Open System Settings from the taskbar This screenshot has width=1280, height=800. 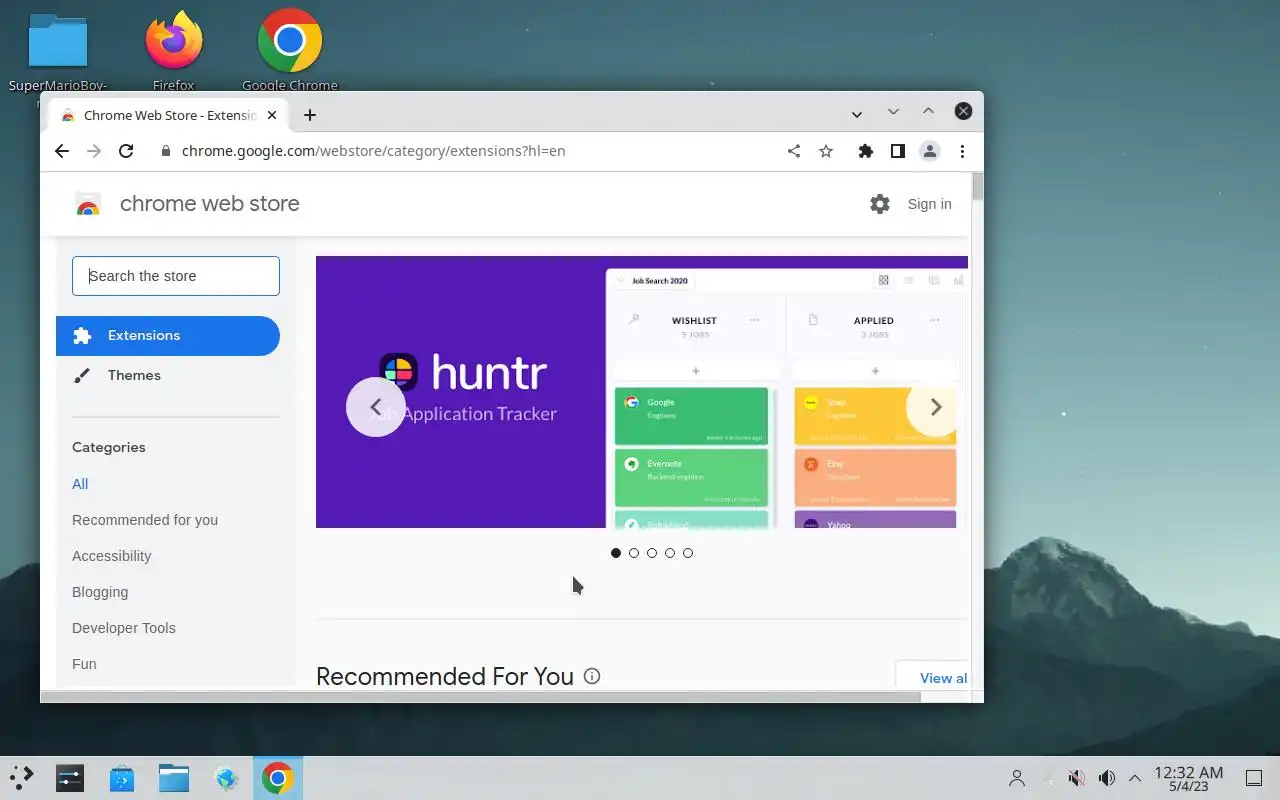70,778
